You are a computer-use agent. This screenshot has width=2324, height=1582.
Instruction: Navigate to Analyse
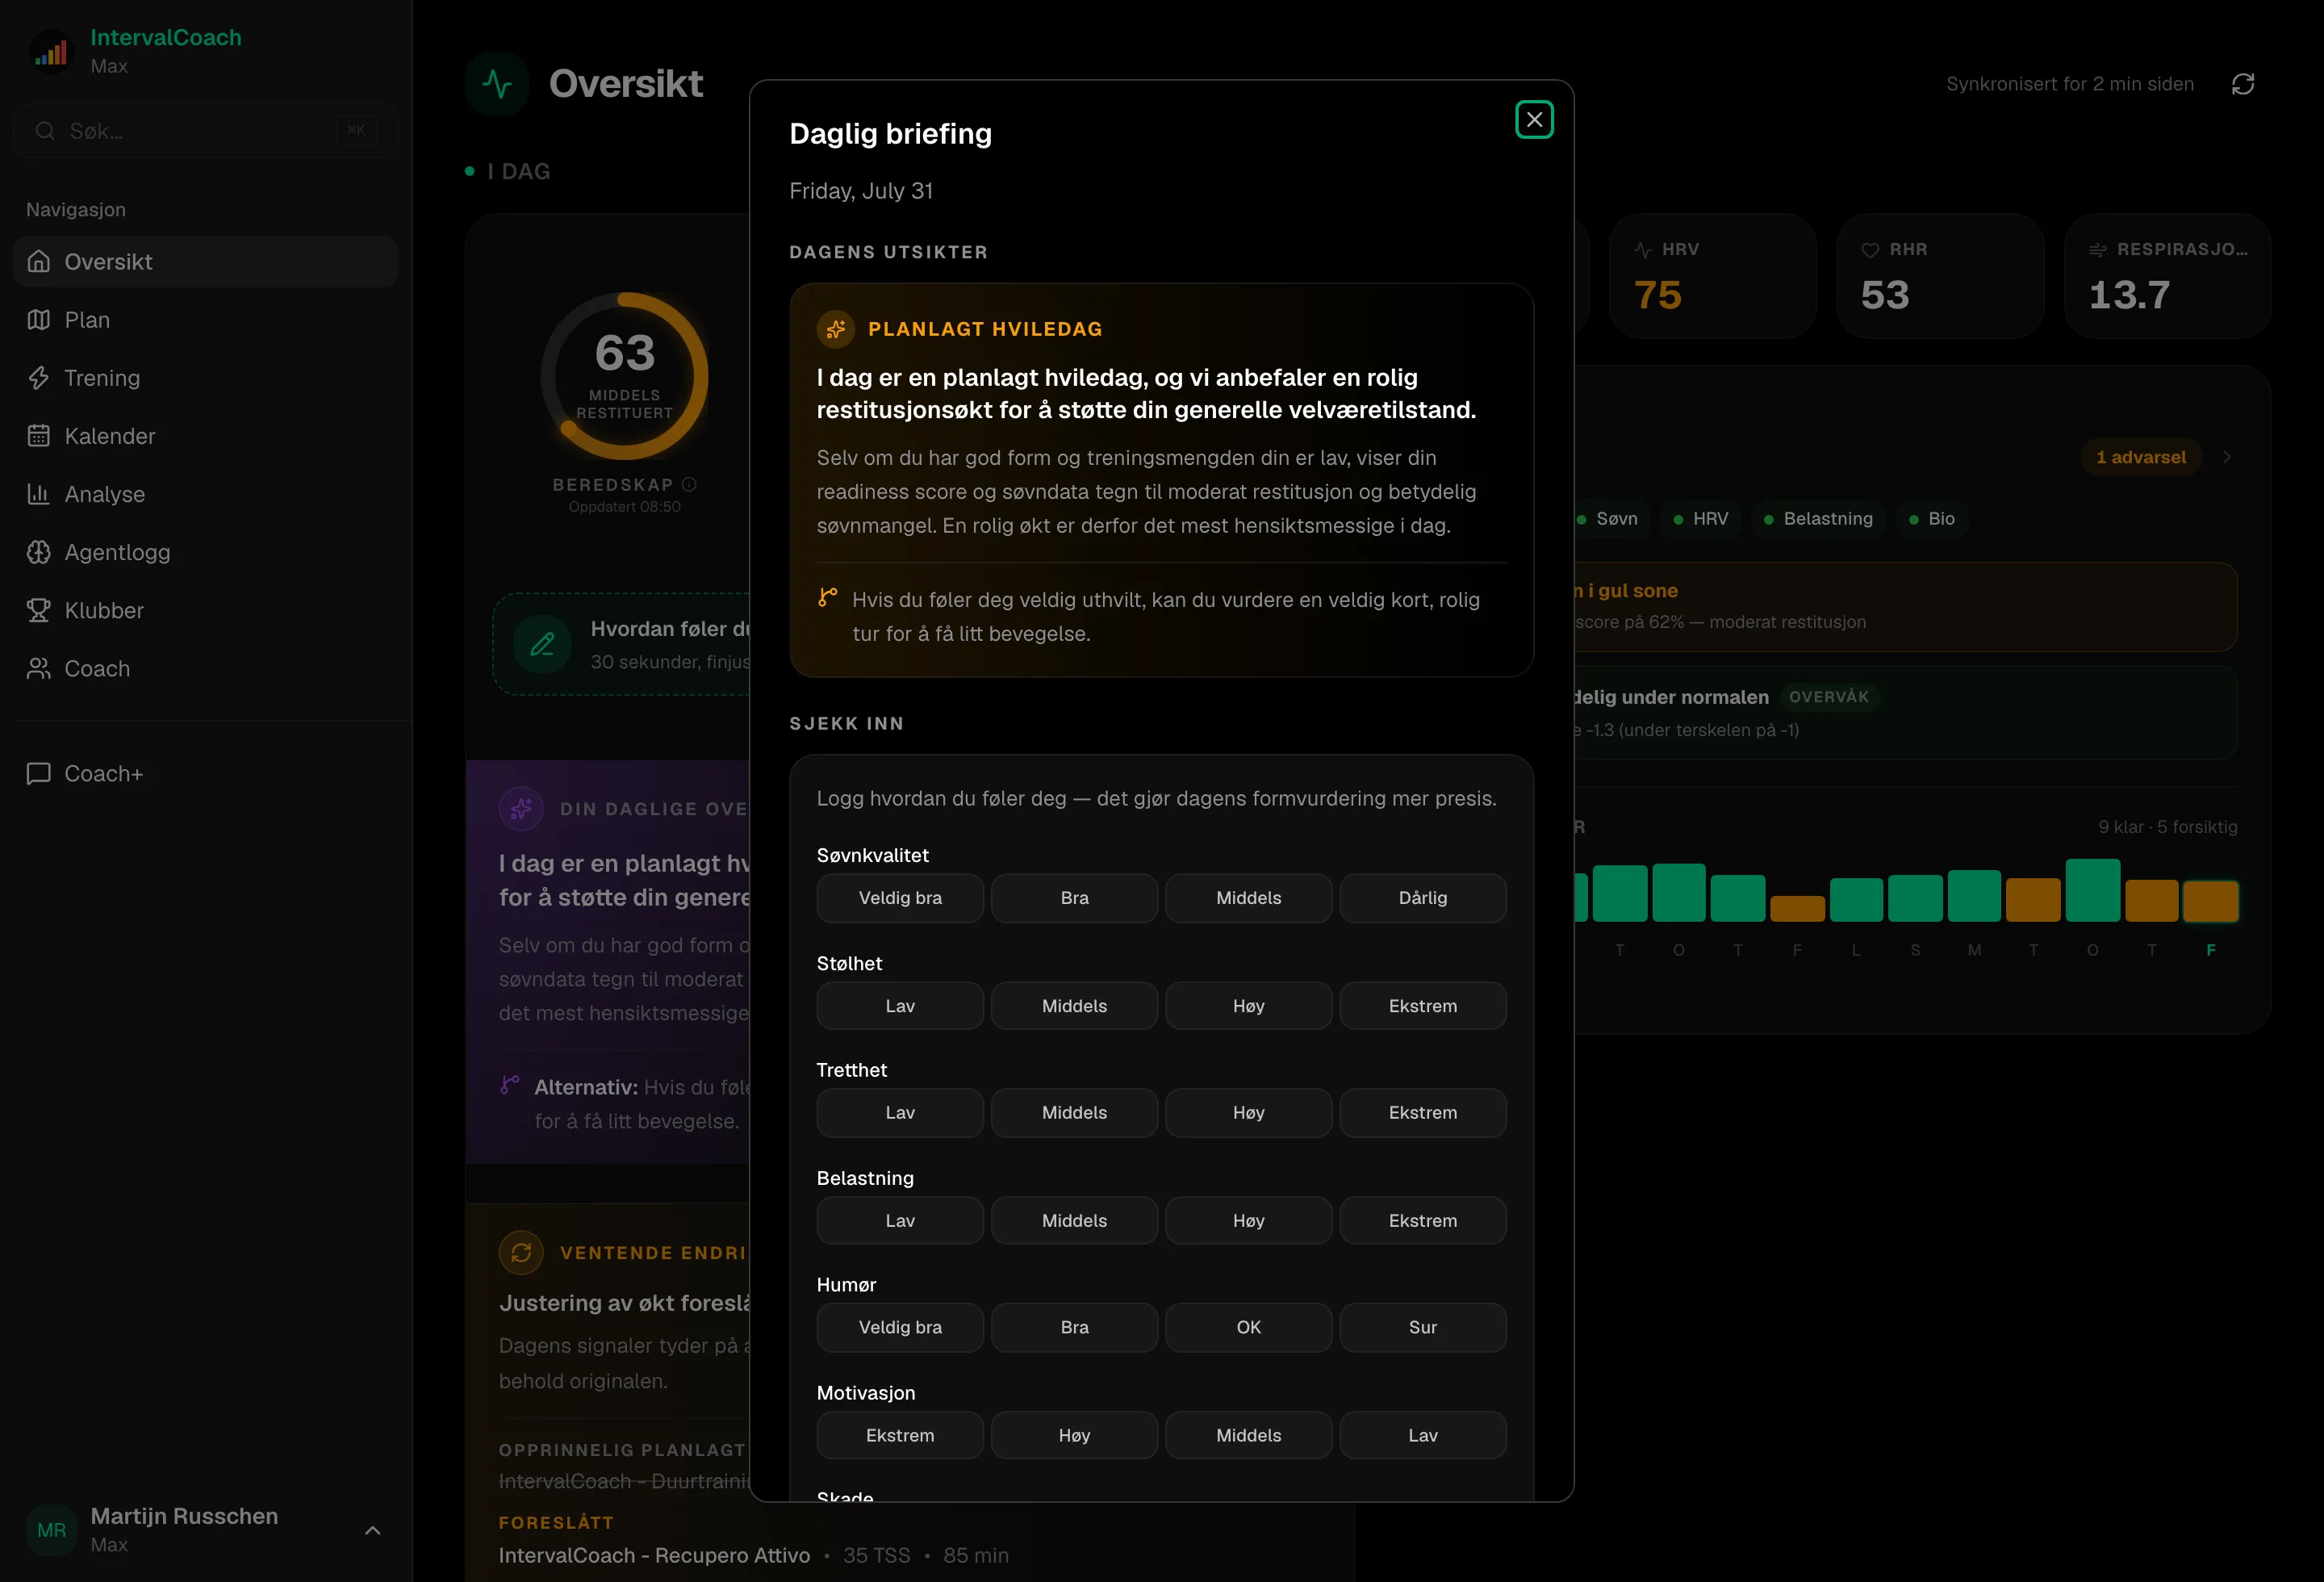(206, 494)
